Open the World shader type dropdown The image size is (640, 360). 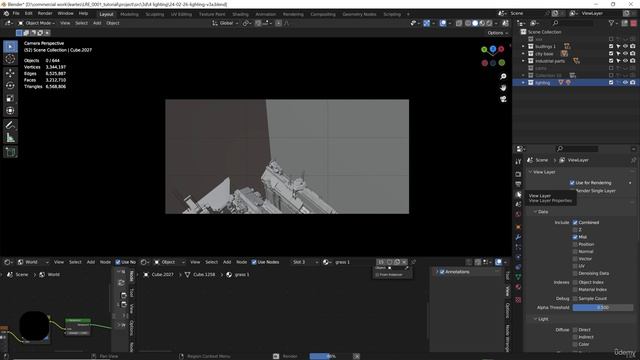pyautogui.click(x=33, y=262)
